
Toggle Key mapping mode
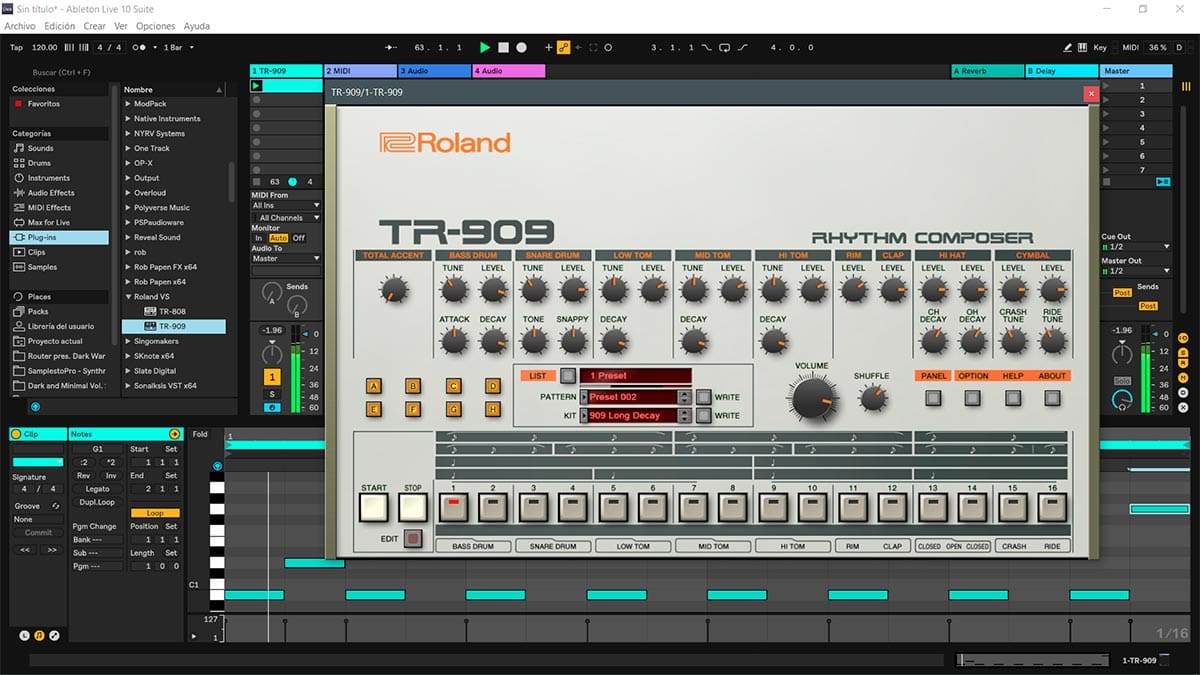(1100, 47)
